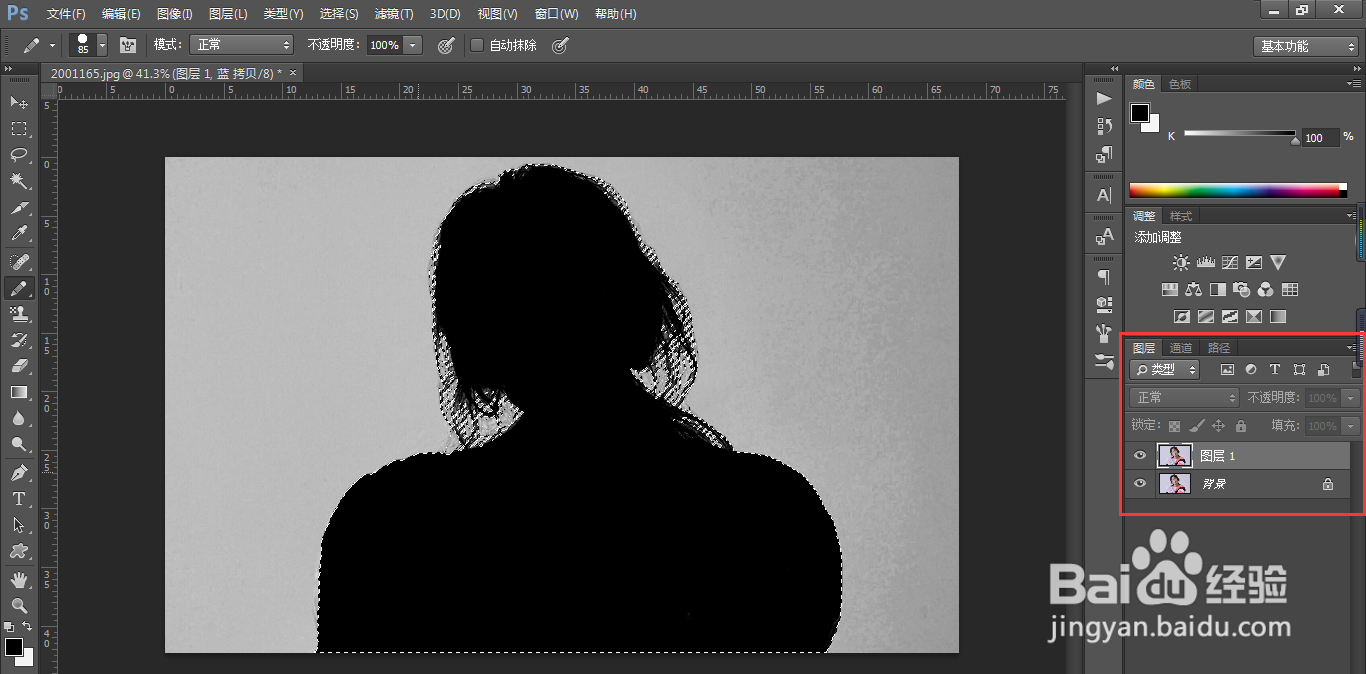The width and height of the screenshot is (1366, 674).
Task: Click the 图层 1 layer thumbnail
Action: click(1174, 456)
